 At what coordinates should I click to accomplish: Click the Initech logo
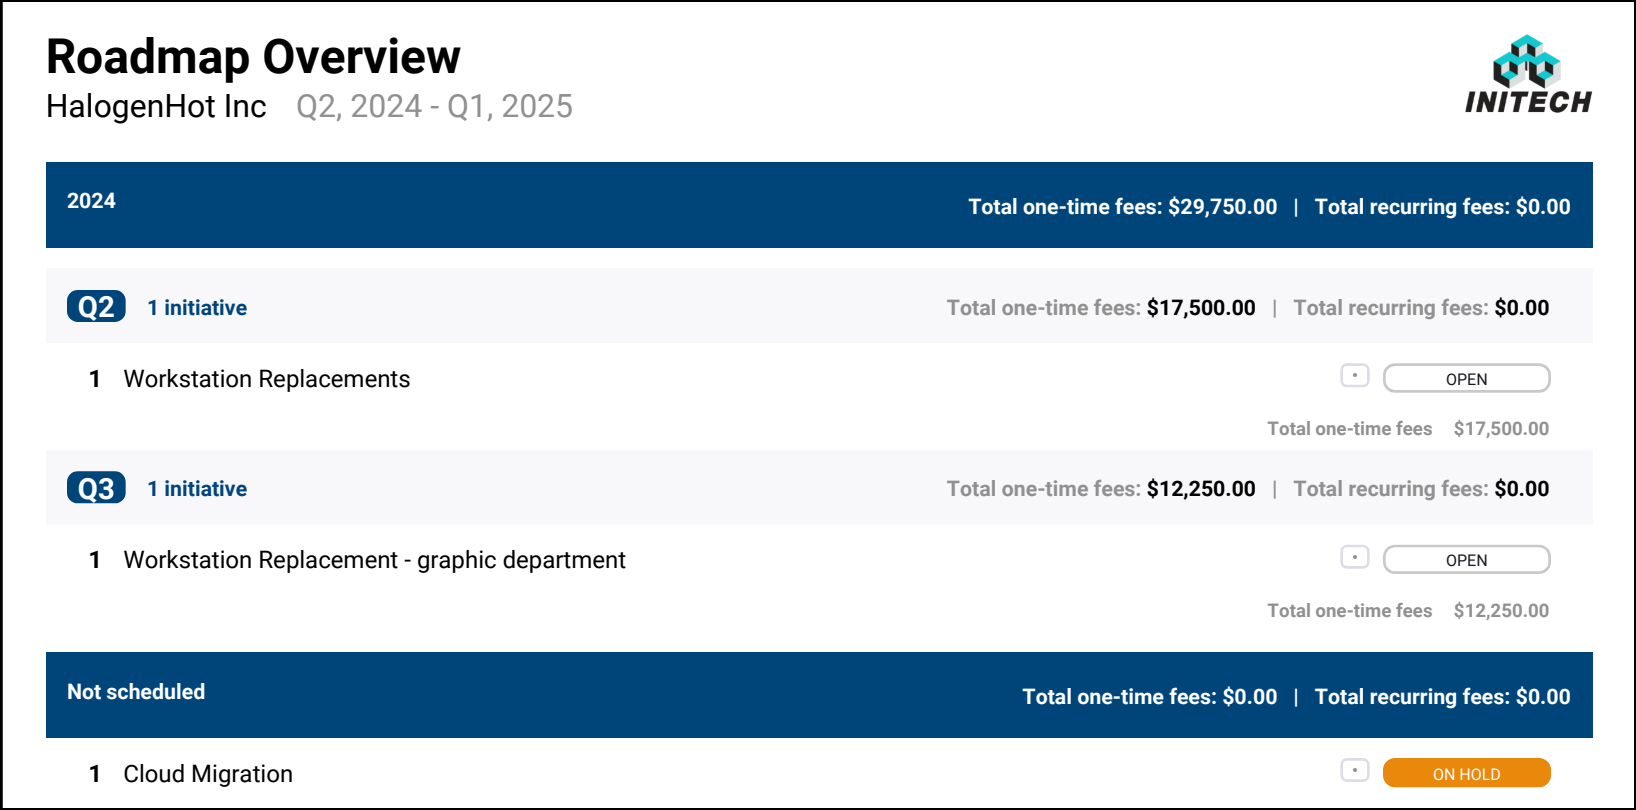point(1528,75)
